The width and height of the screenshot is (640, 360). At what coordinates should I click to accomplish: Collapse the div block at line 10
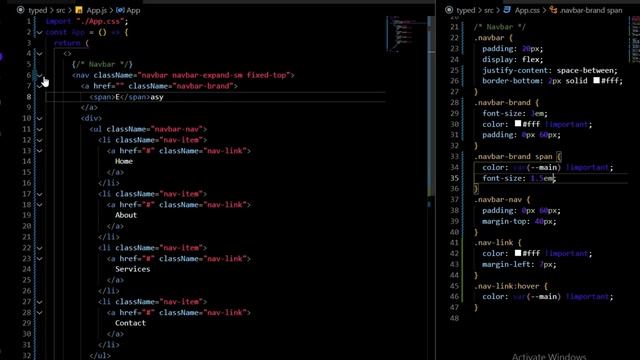(x=40, y=118)
